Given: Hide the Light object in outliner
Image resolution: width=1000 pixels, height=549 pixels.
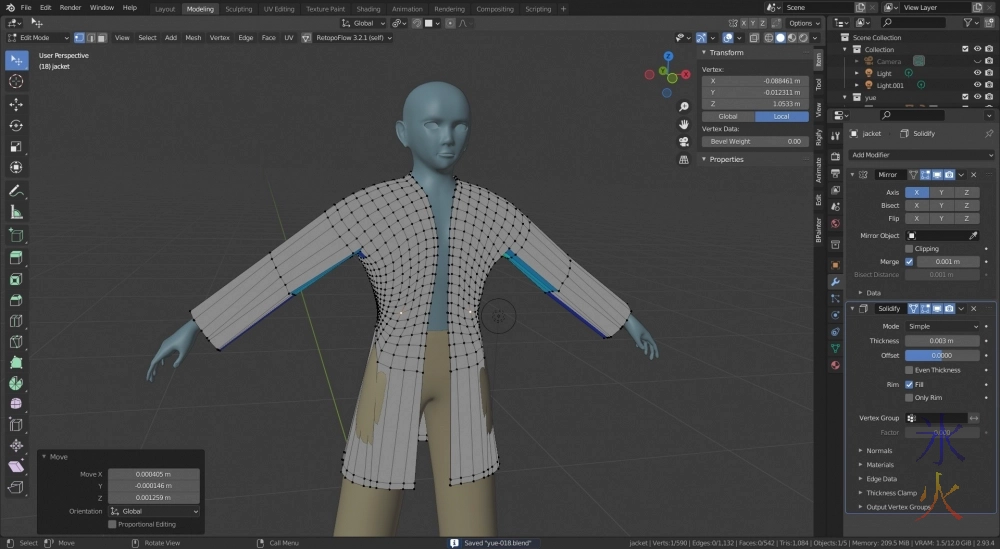Looking at the screenshot, I should tap(977, 73).
